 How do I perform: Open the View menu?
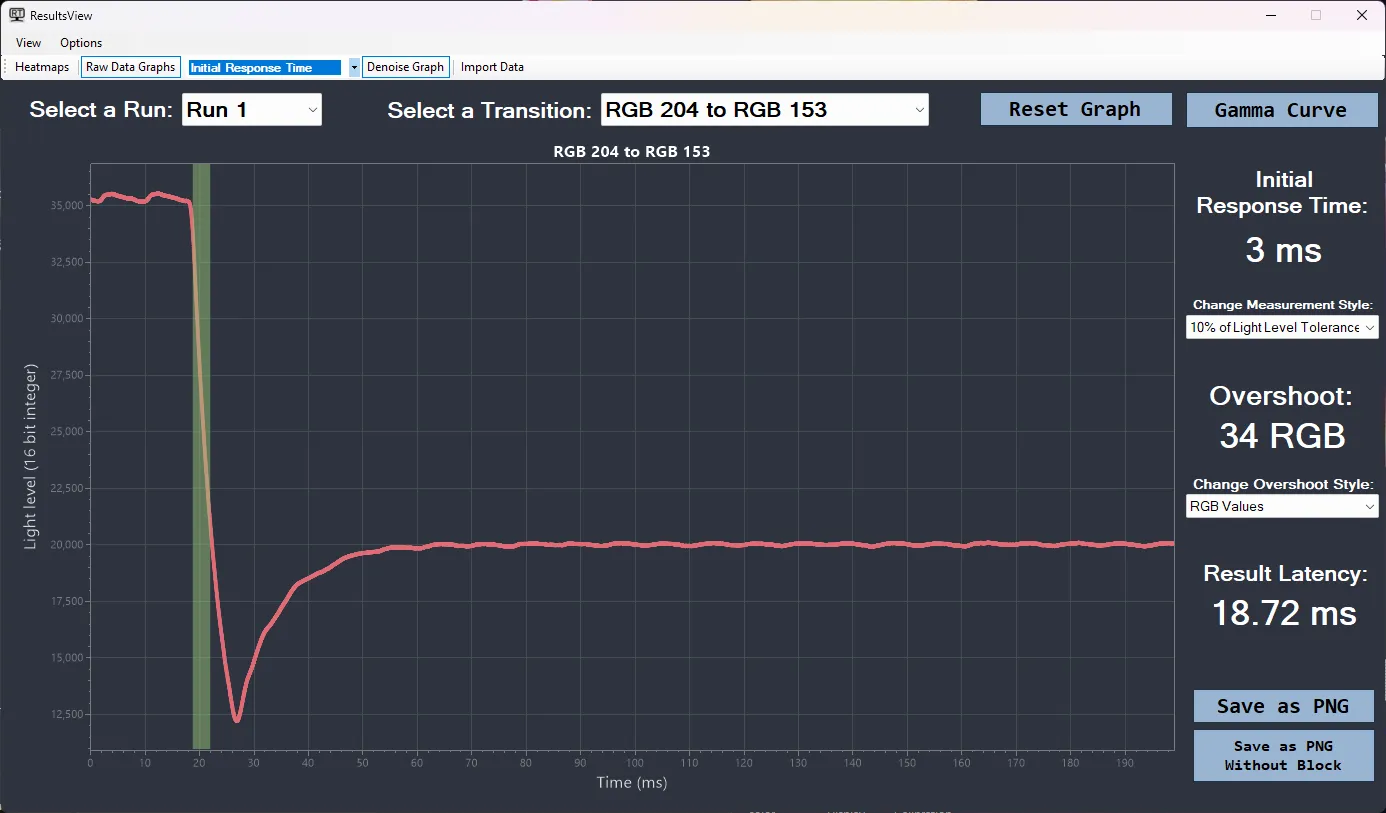29,43
